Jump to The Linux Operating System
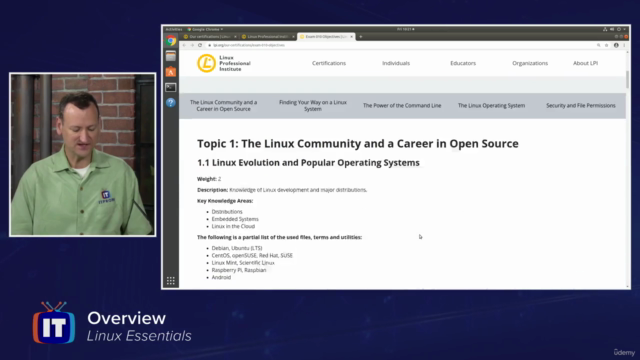640x360 pixels. (491, 106)
